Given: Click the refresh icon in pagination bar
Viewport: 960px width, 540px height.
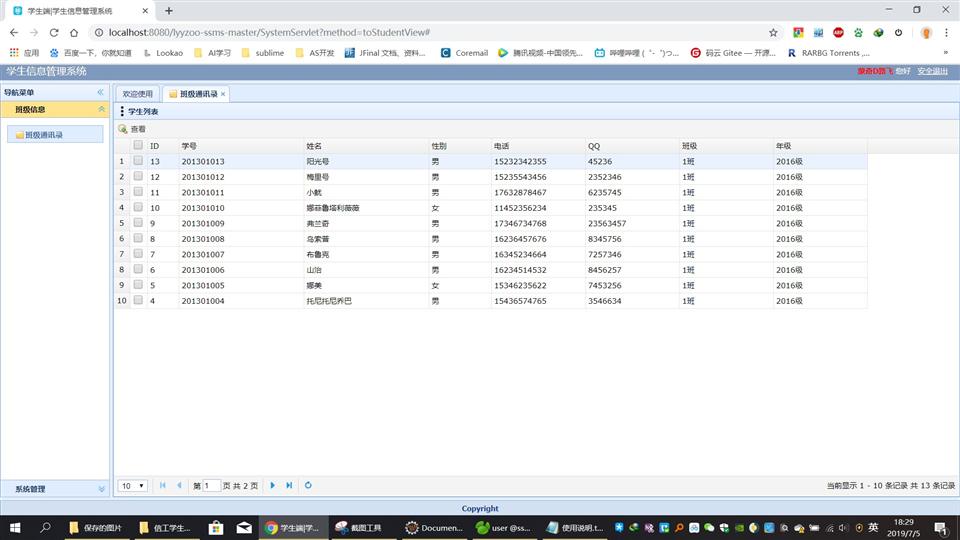Looking at the screenshot, I should click(308, 485).
